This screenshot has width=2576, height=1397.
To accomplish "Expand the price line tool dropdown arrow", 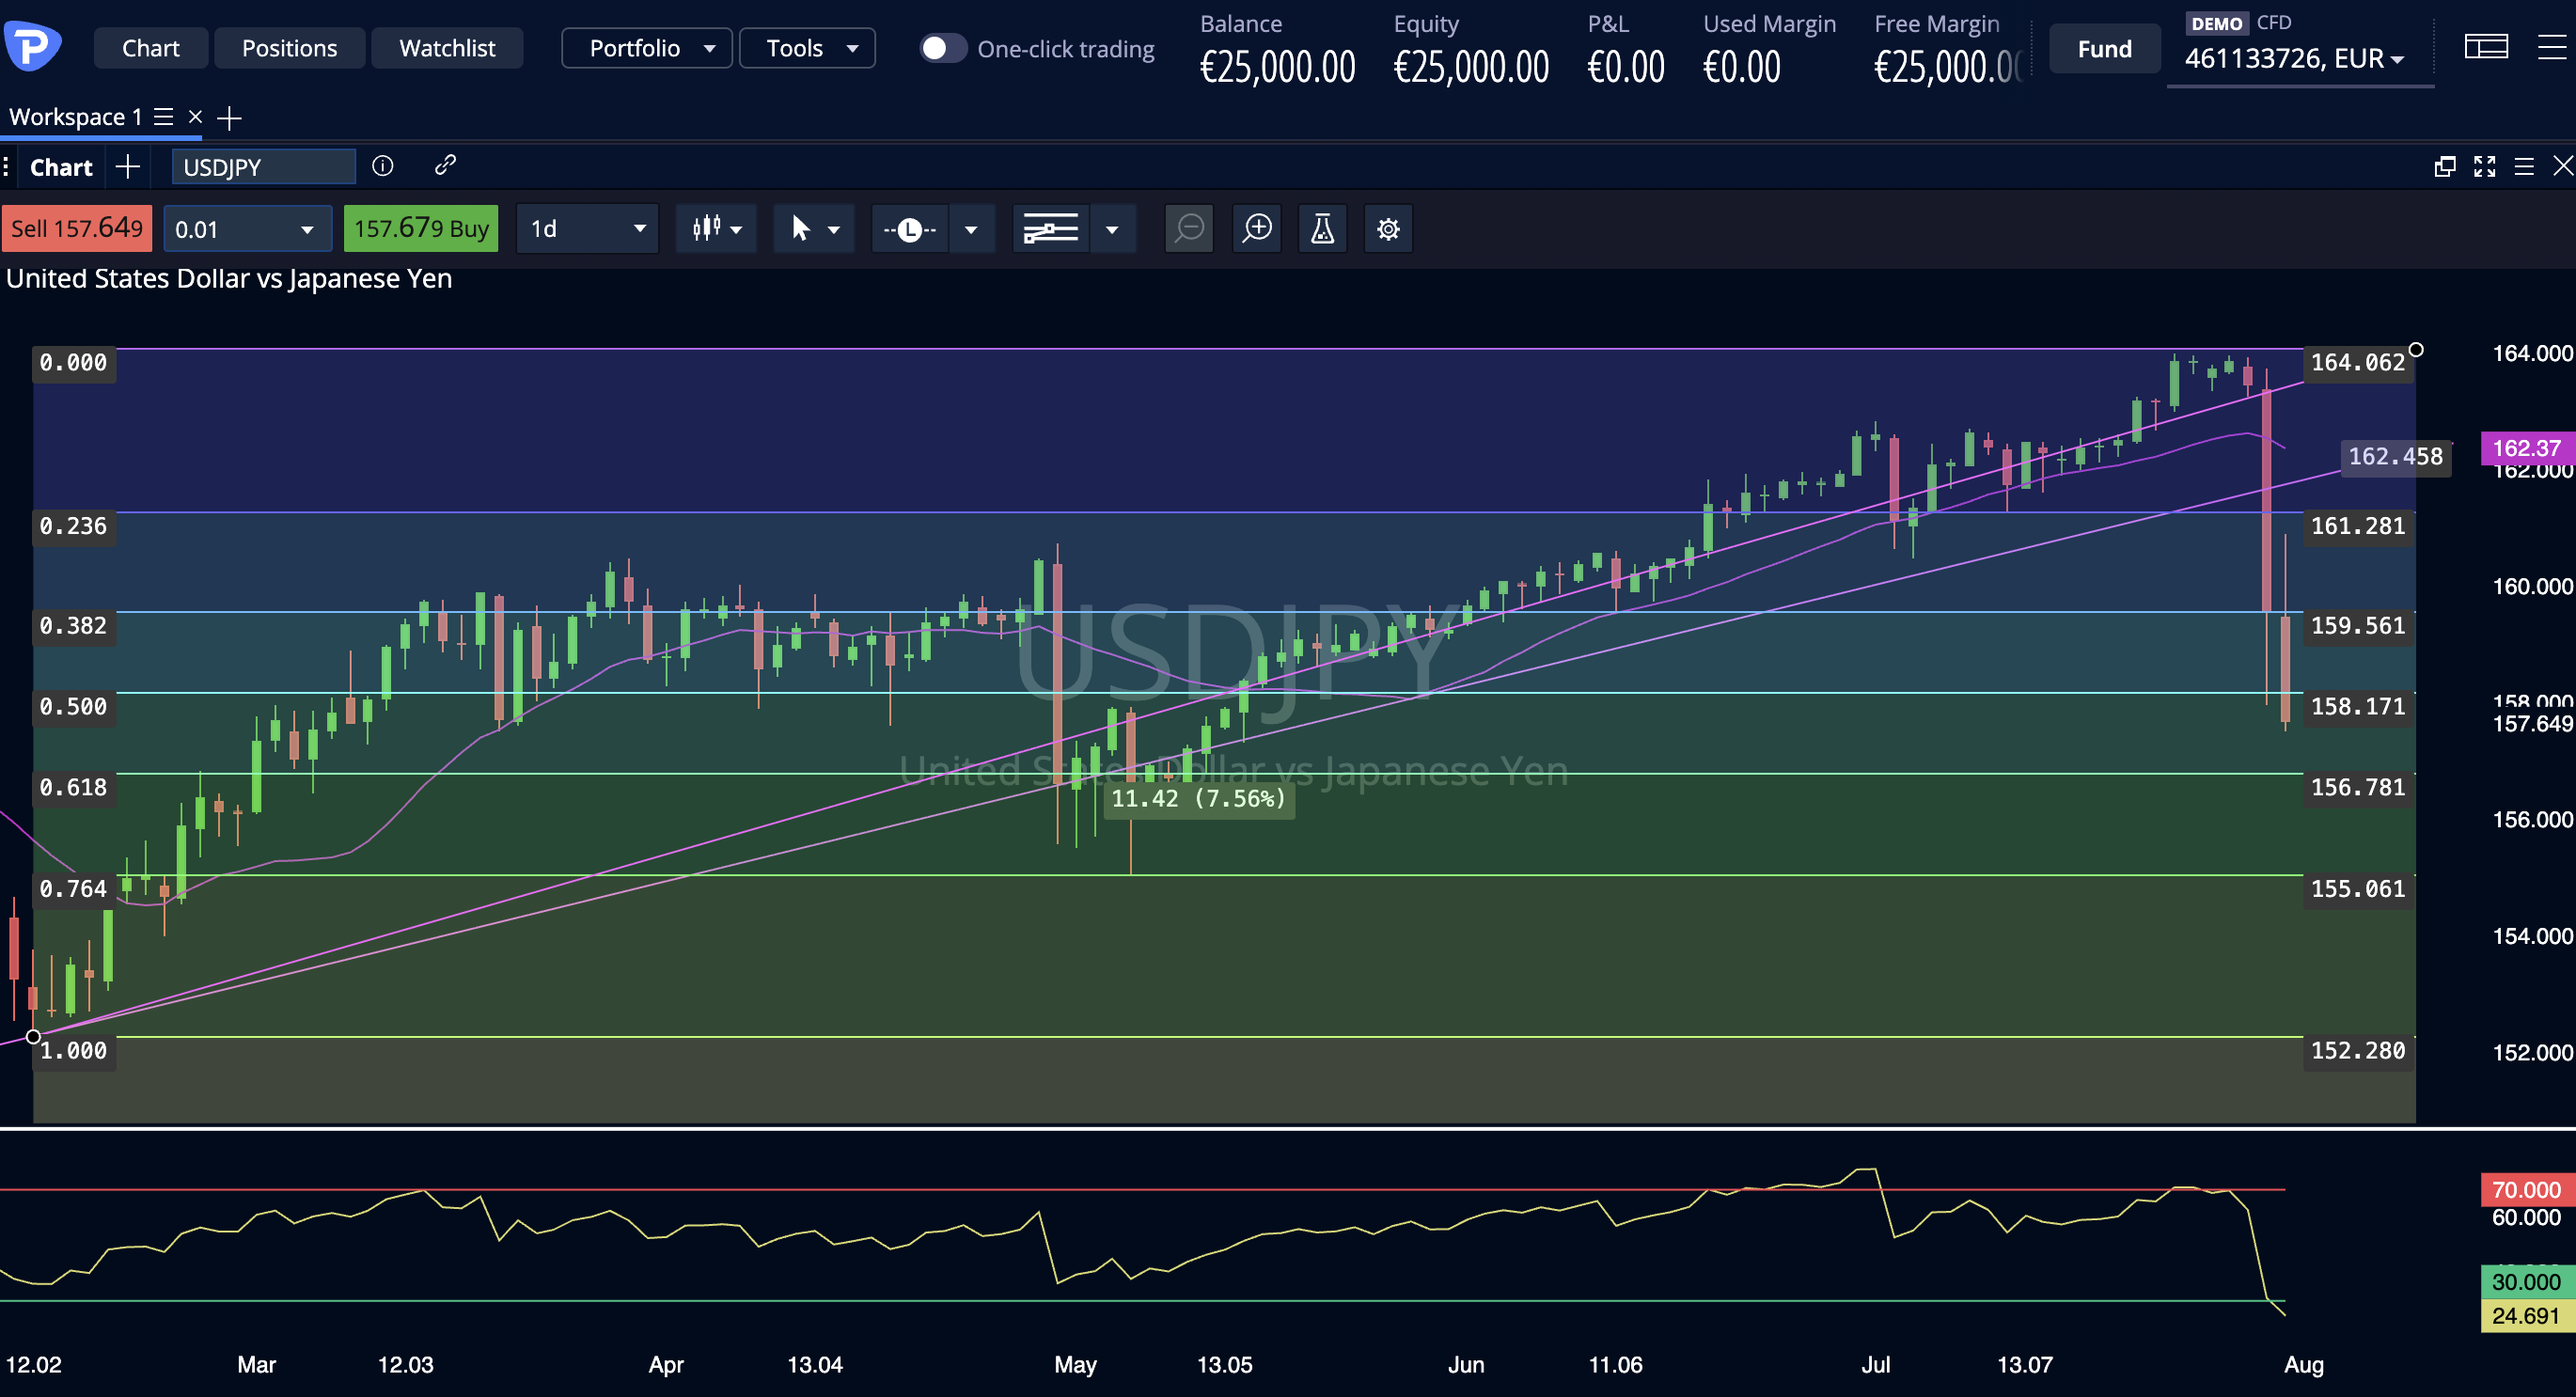I will 971,230.
